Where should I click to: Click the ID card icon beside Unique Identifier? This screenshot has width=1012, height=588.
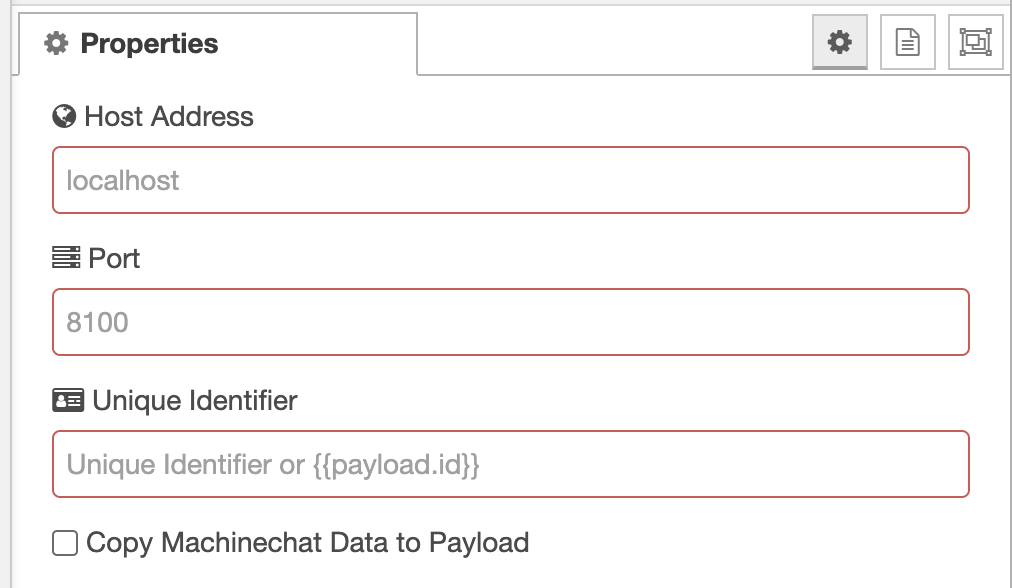[67, 401]
